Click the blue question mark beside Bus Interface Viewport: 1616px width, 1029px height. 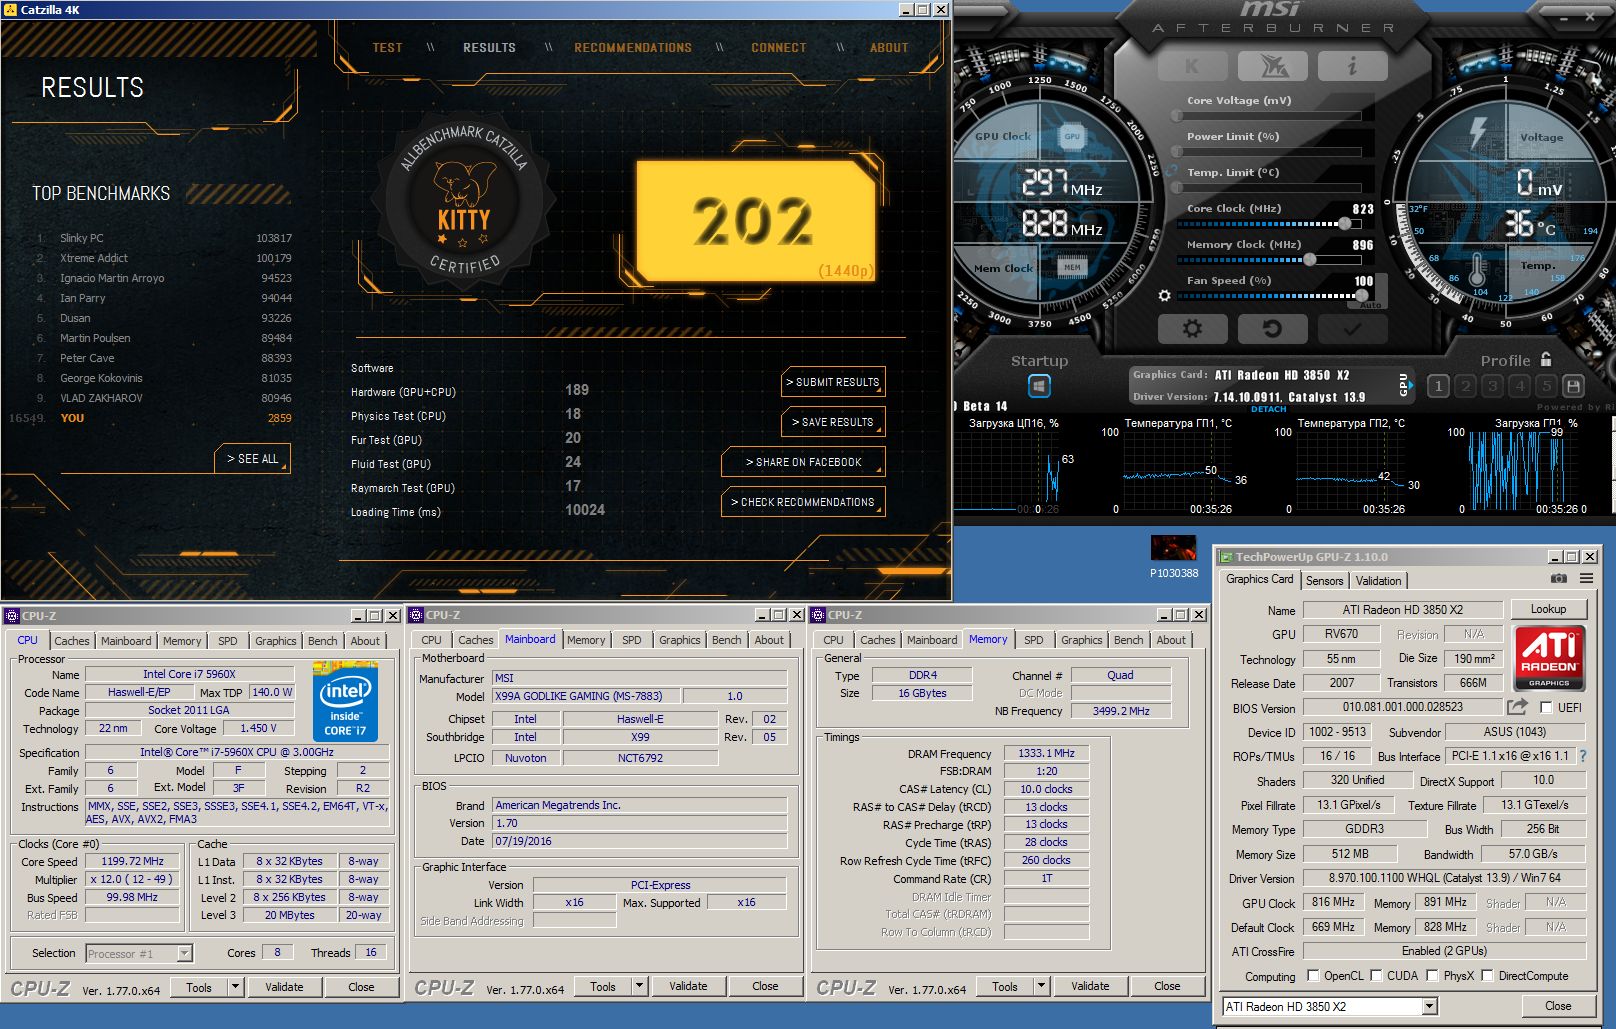(x=1583, y=756)
